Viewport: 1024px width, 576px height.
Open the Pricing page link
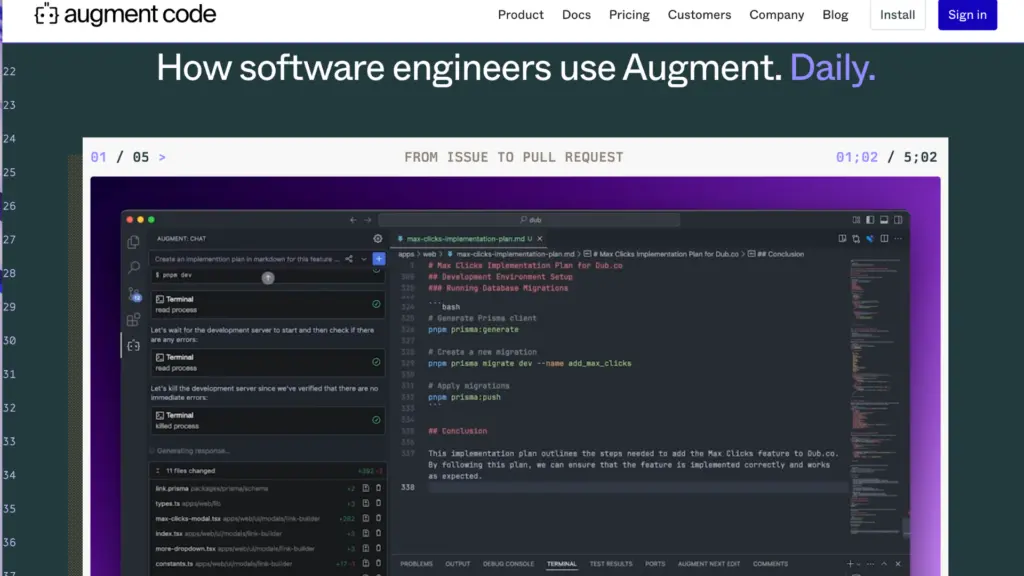(x=629, y=14)
